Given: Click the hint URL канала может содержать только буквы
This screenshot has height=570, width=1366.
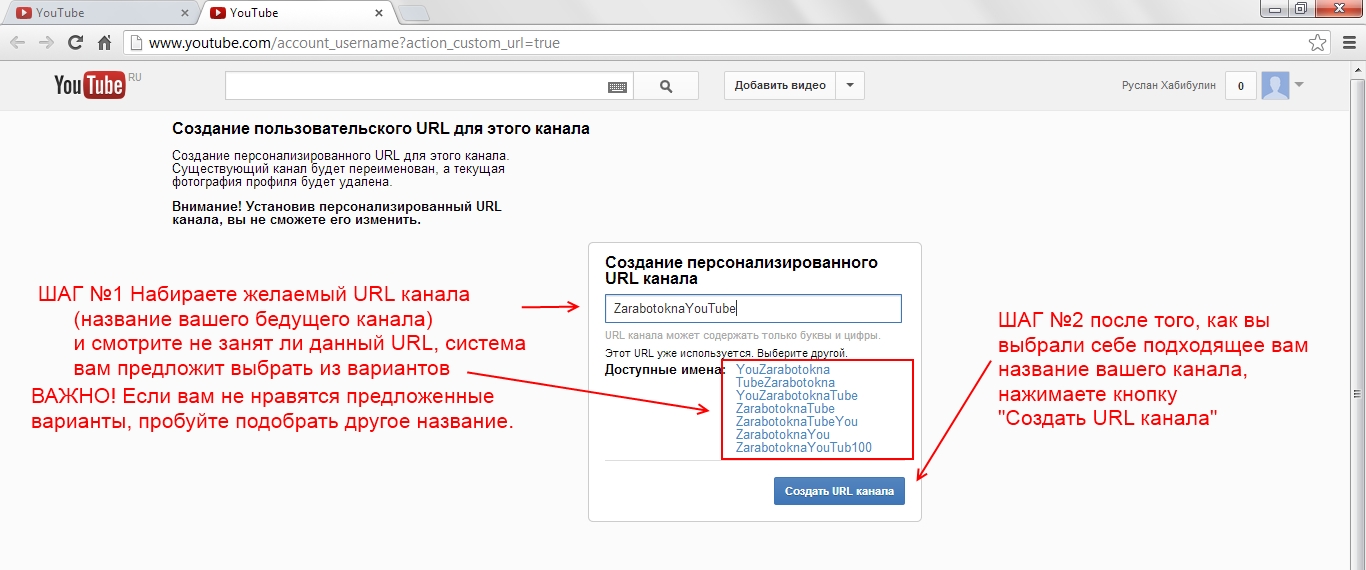Looking at the screenshot, I should (x=743, y=336).
